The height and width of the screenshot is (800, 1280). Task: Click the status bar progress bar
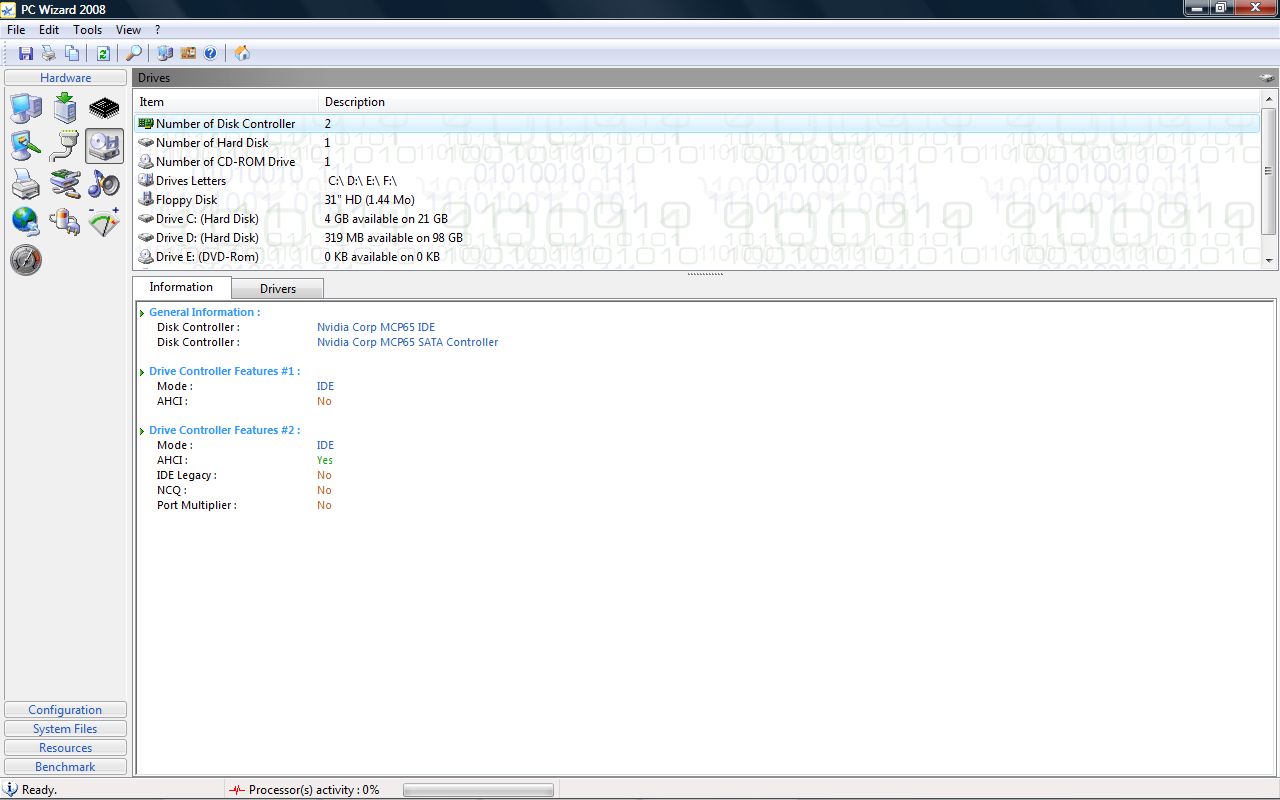478,790
